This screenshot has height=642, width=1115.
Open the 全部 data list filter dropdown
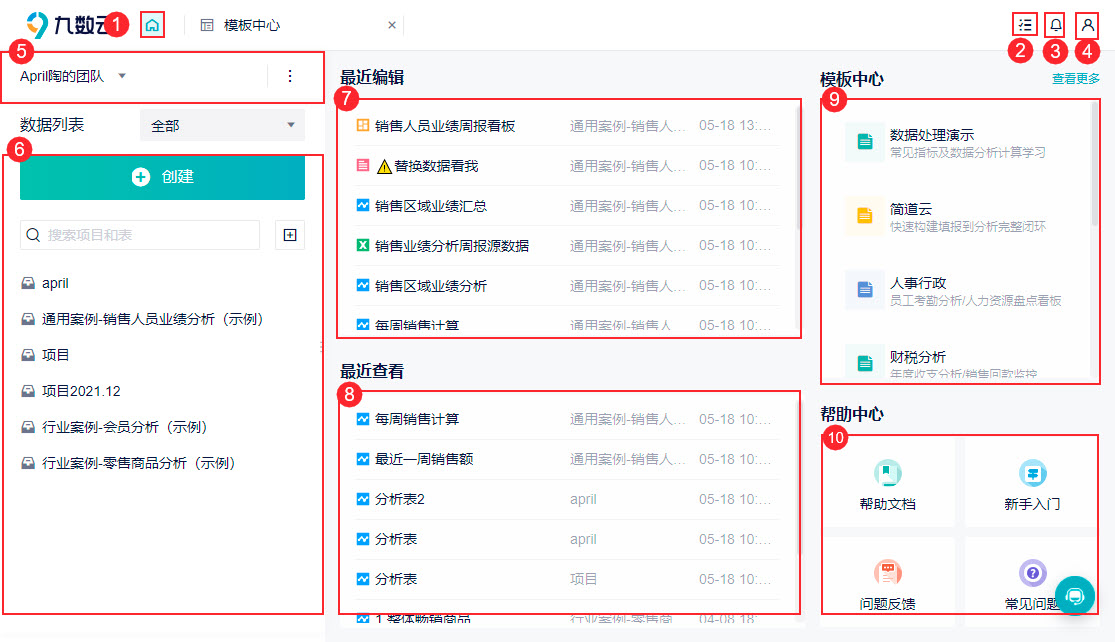click(x=223, y=125)
